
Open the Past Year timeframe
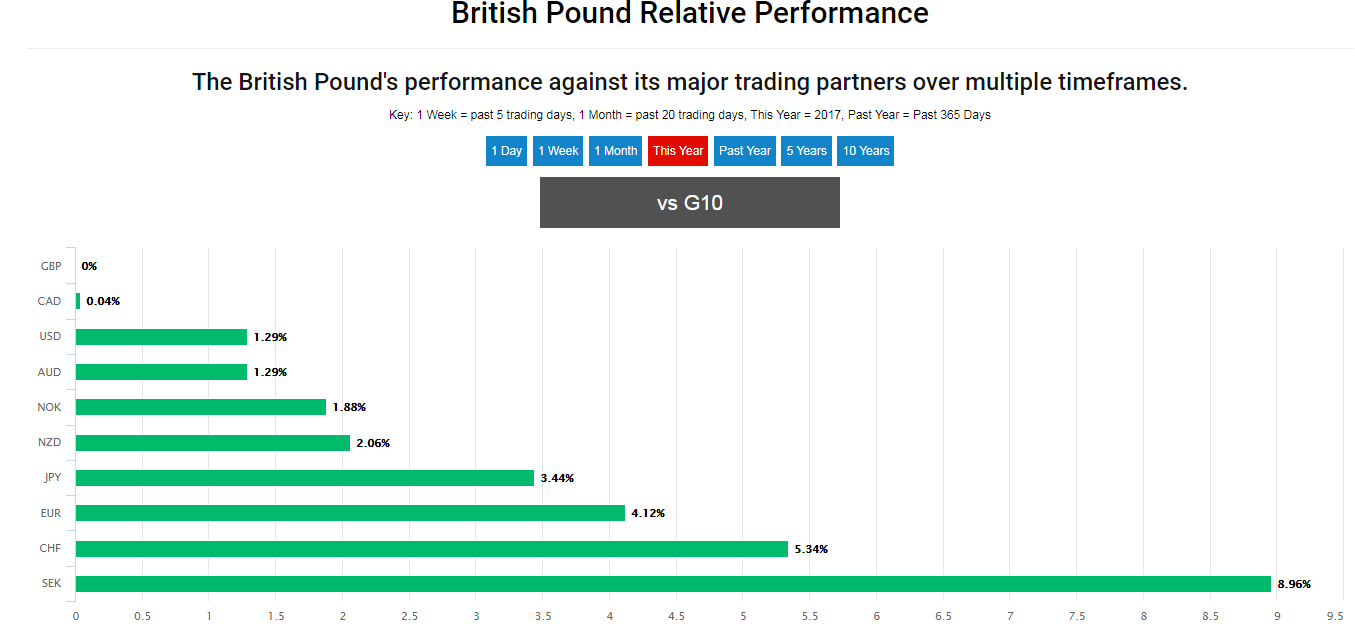pos(745,151)
